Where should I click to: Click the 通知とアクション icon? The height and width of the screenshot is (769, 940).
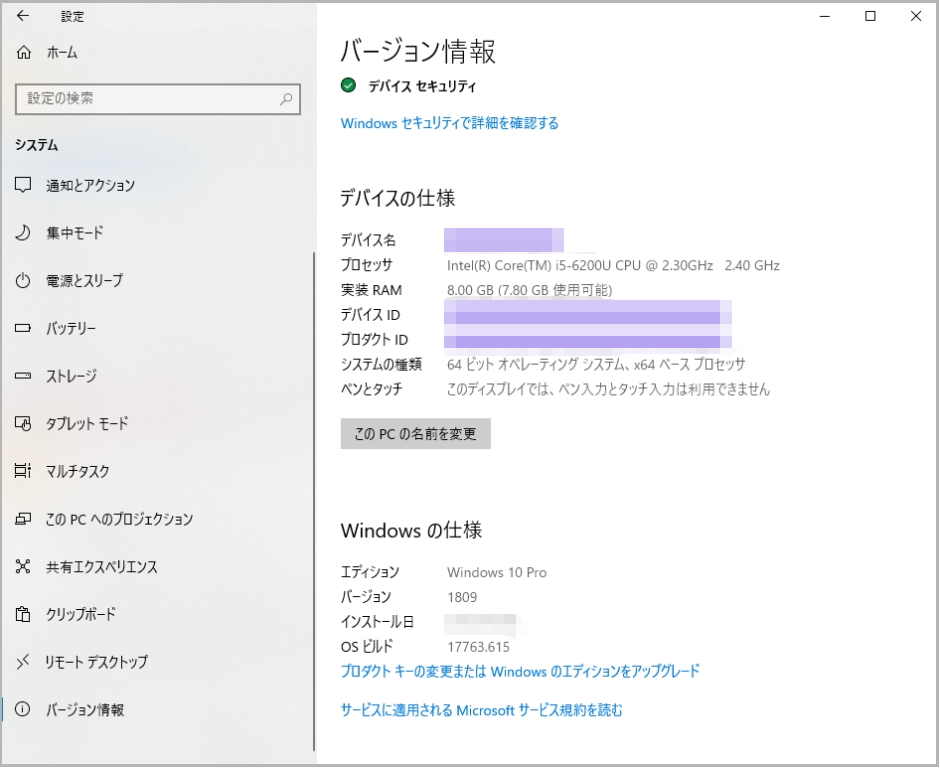[x=23, y=185]
